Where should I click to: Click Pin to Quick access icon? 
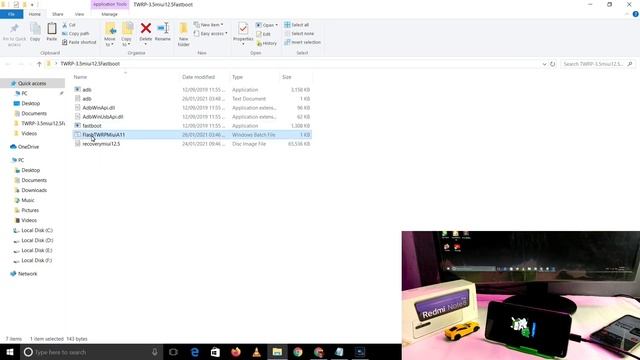14,29
